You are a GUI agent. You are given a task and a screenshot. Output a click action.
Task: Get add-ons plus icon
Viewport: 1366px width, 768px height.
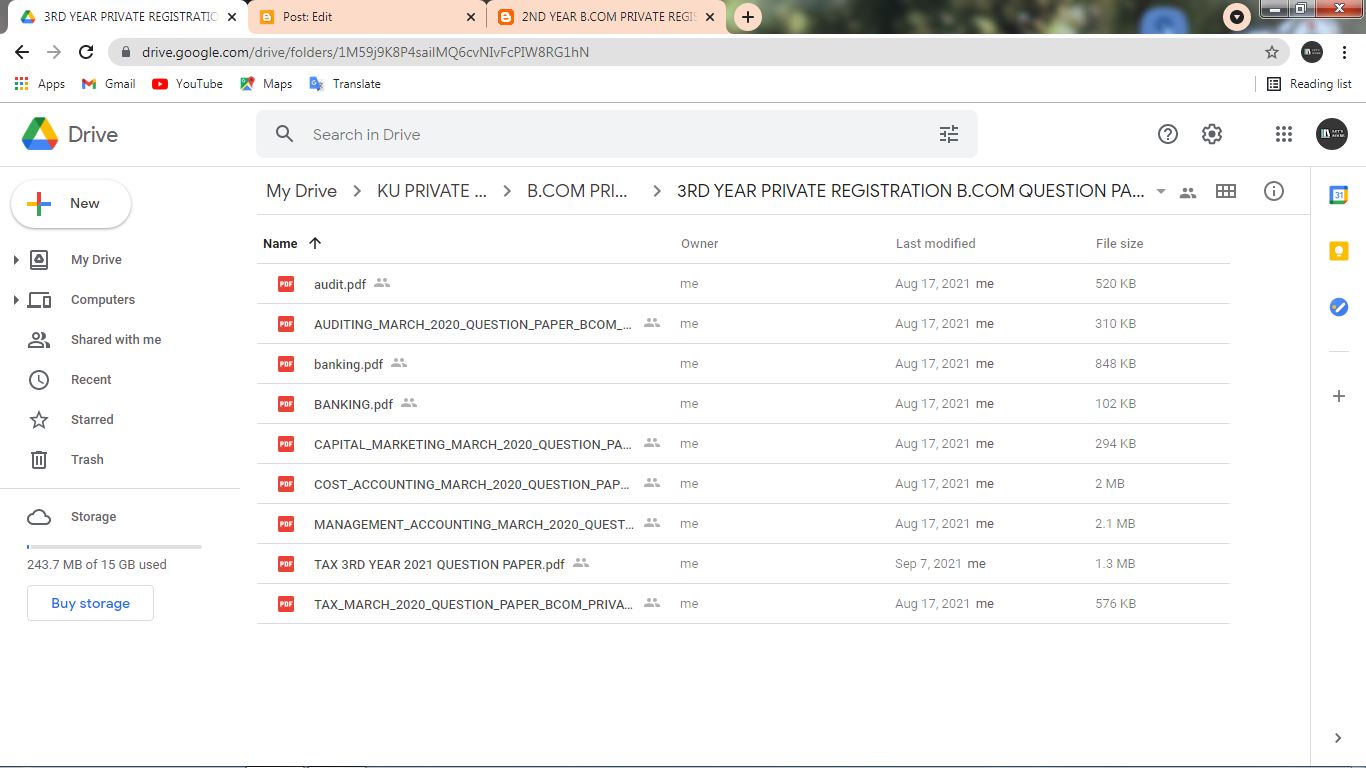pos(1339,396)
